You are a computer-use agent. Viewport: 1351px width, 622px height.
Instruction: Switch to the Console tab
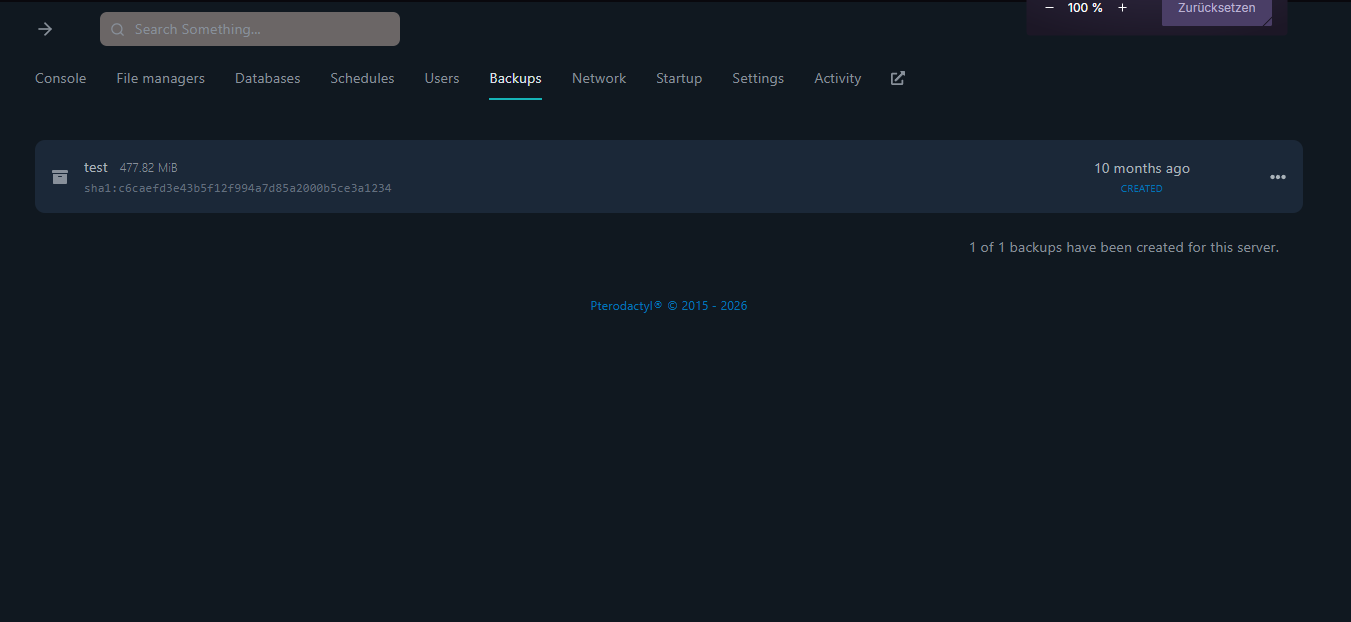pyautogui.click(x=61, y=78)
